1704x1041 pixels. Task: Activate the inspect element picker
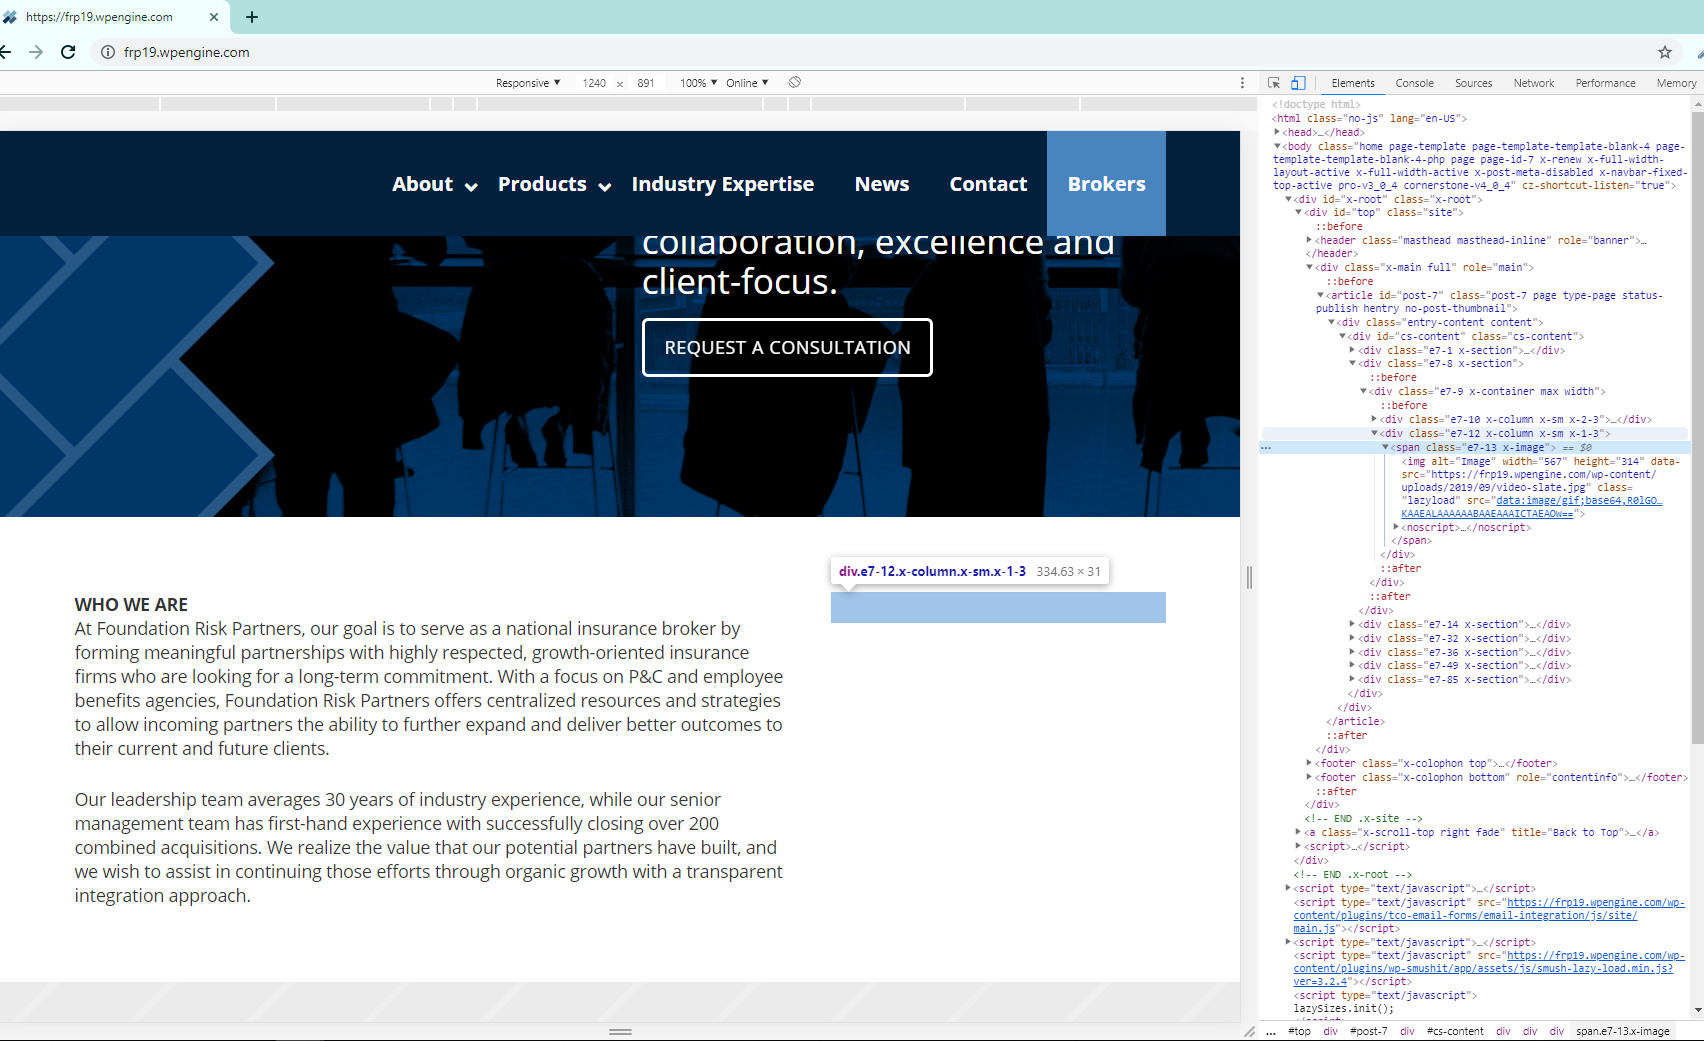click(1274, 83)
